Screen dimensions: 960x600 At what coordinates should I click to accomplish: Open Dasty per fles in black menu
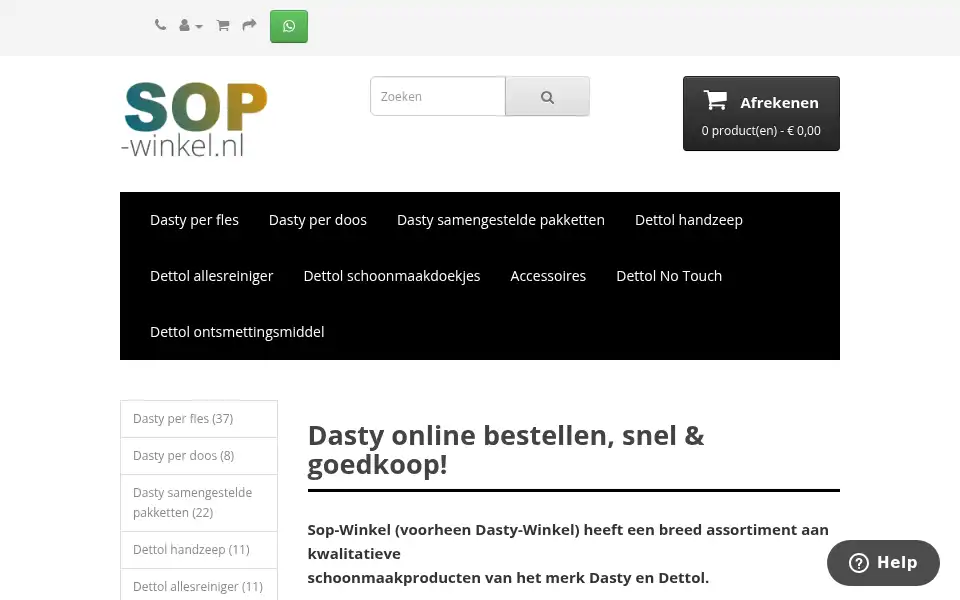[x=194, y=220]
